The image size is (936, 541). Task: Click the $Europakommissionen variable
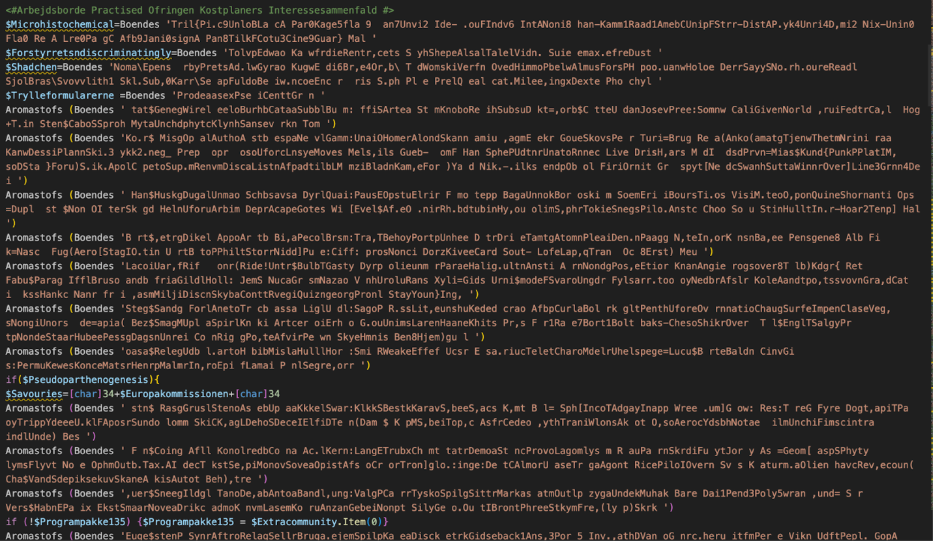(x=174, y=394)
